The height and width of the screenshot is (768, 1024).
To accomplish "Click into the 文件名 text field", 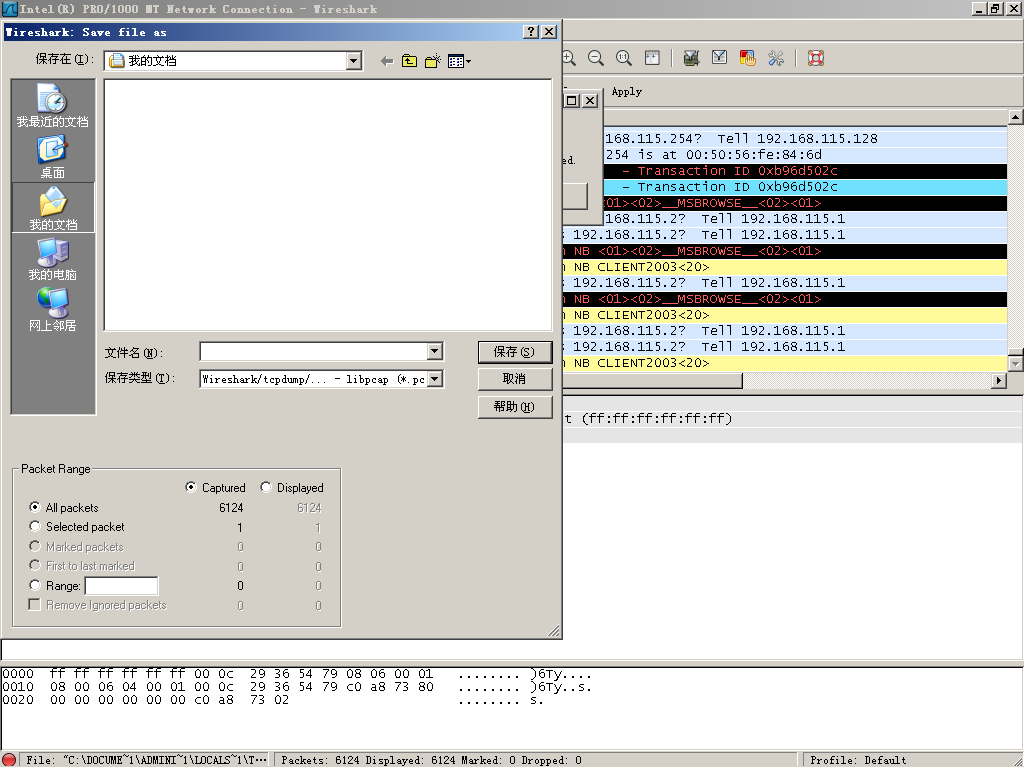I will pos(313,352).
